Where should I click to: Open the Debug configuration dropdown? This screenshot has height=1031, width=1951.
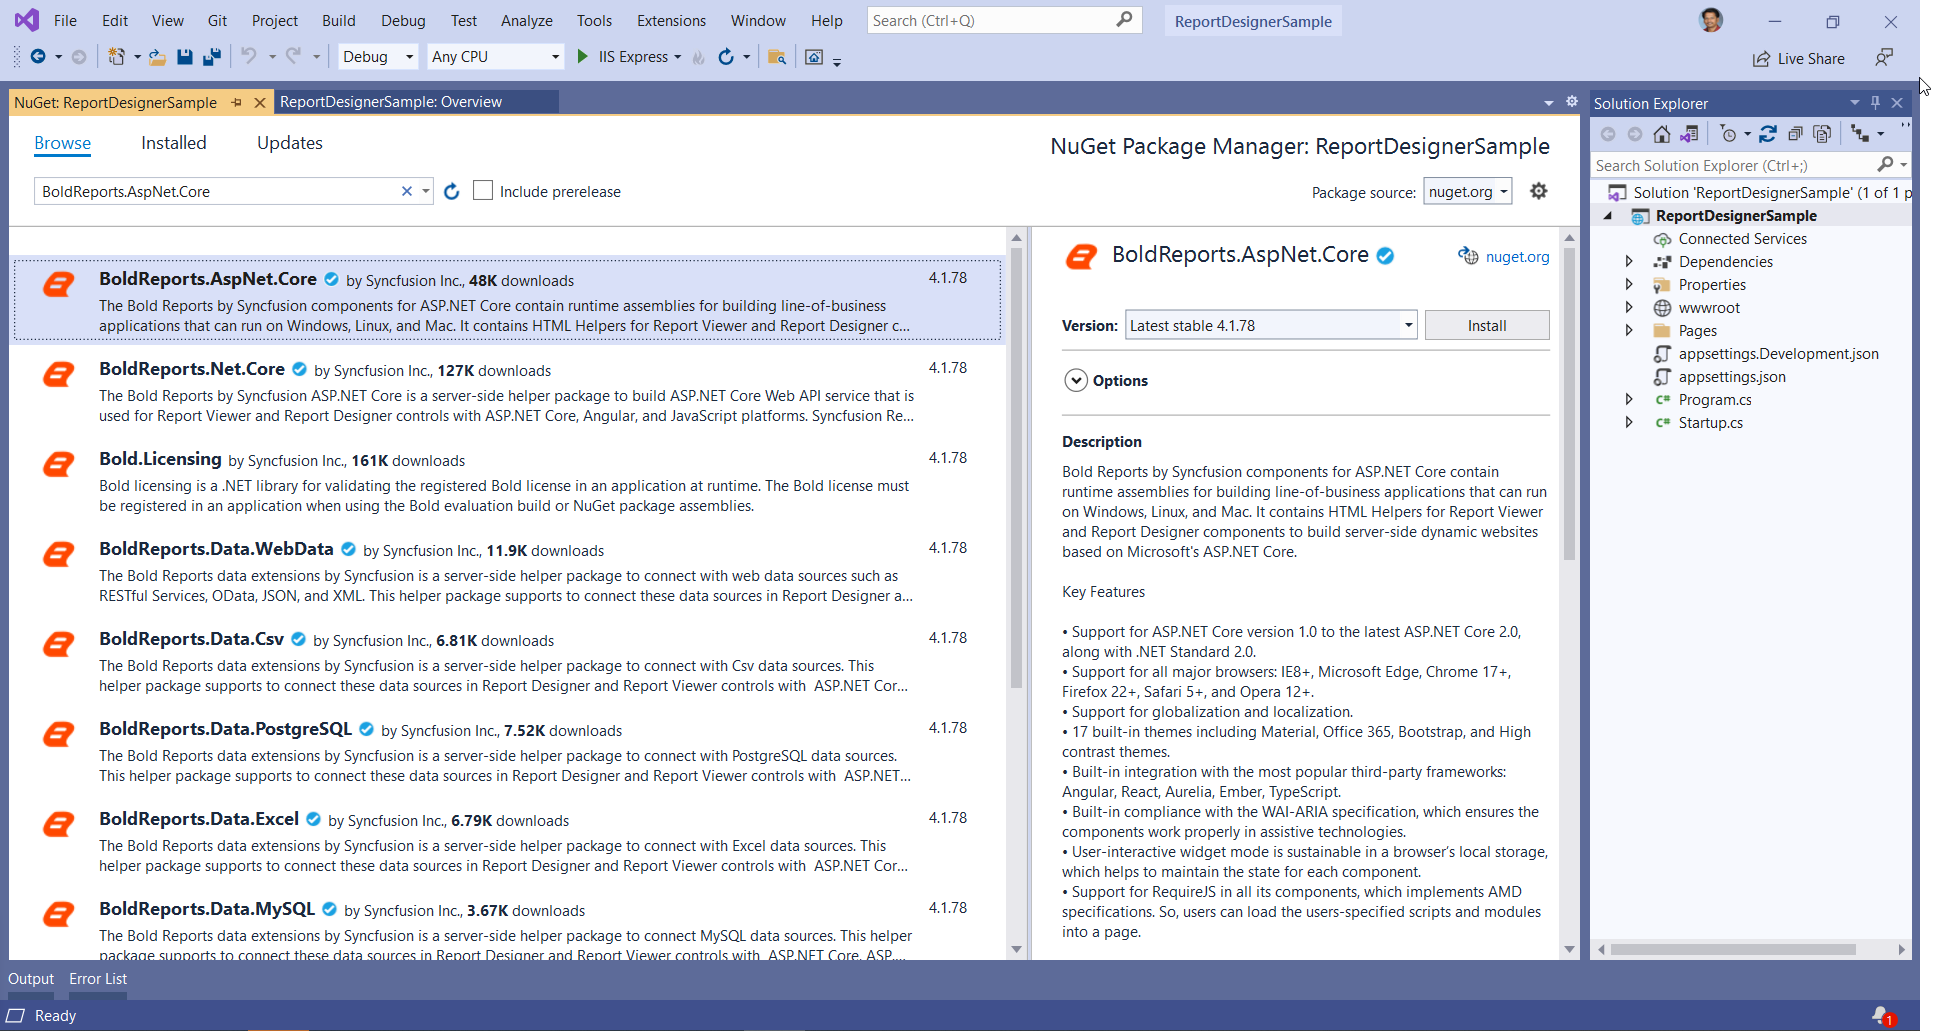tap(378, 57)
